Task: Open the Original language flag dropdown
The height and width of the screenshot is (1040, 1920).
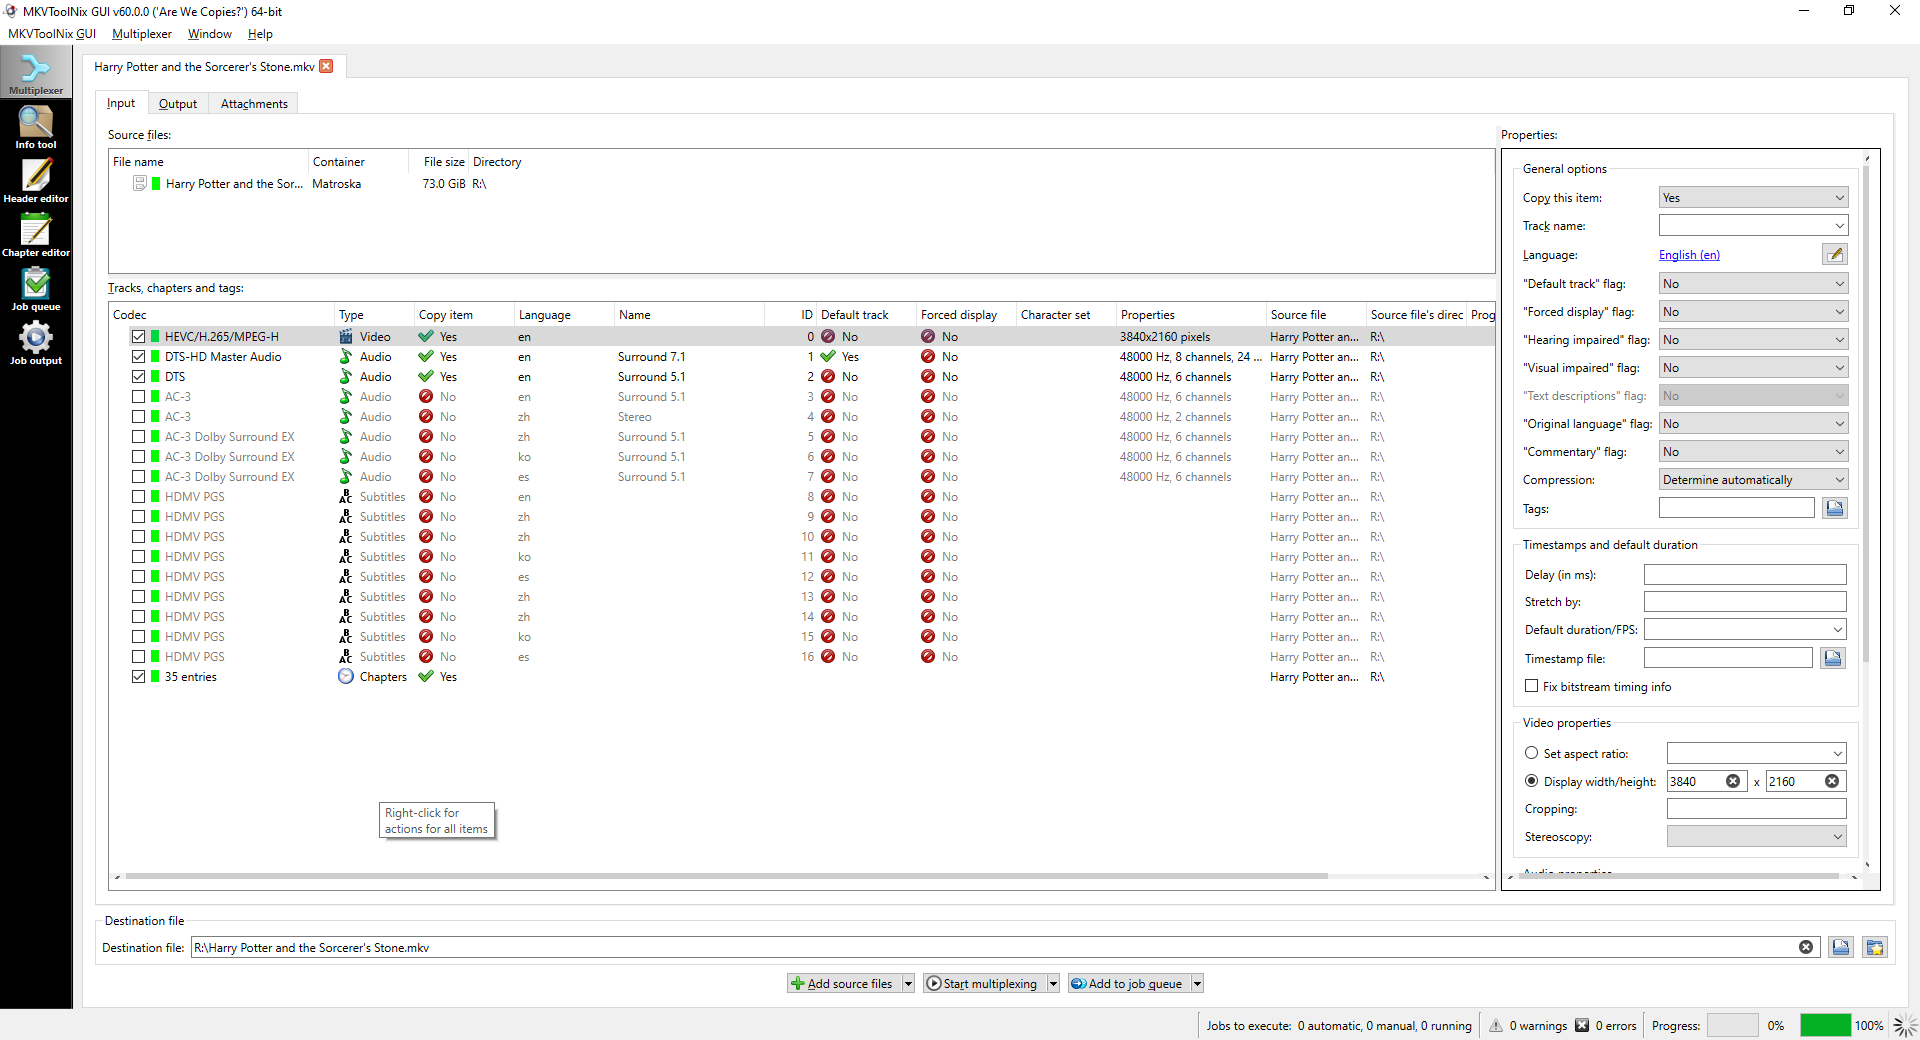Action: [1753, 424]
